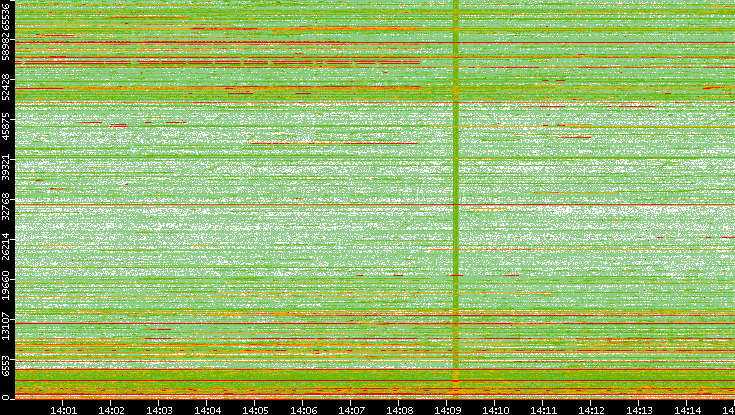Click the 14:13 tick label
Screen dimensions: 735x415
pyautogui.click(x=639, y=410)
